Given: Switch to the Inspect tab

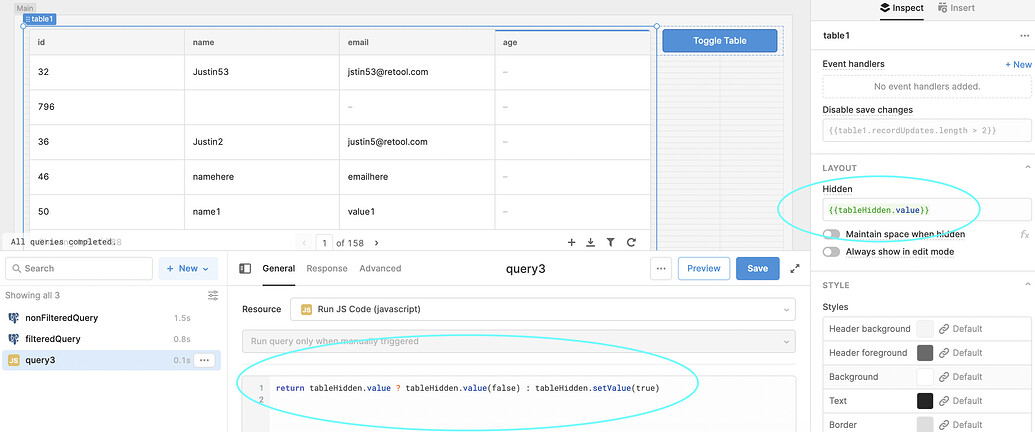Looking at the screenshot, I should coord(902,8).
